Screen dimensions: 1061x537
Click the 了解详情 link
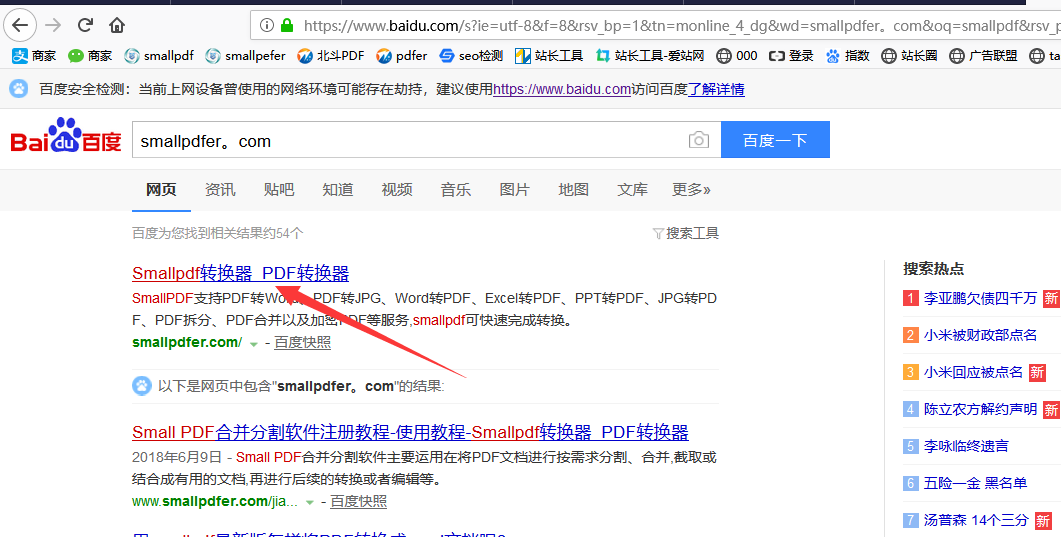tap(716, 89)
